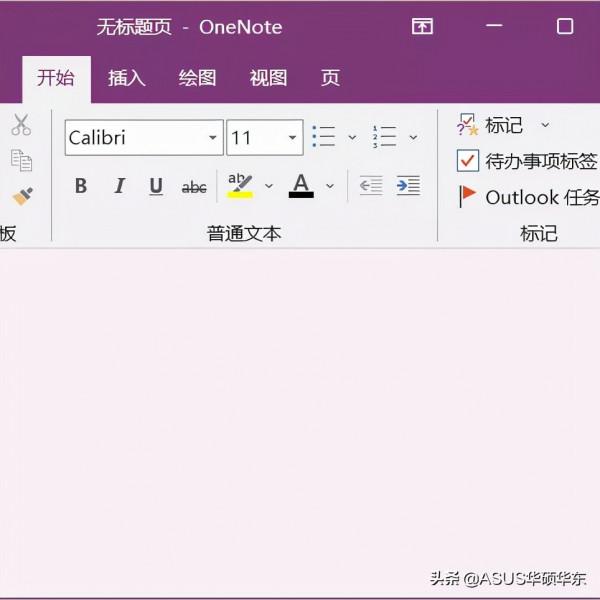Viewport: 600px width, 600px height.
Task: Select the Format Painter brush
Action: click(23, 196)
